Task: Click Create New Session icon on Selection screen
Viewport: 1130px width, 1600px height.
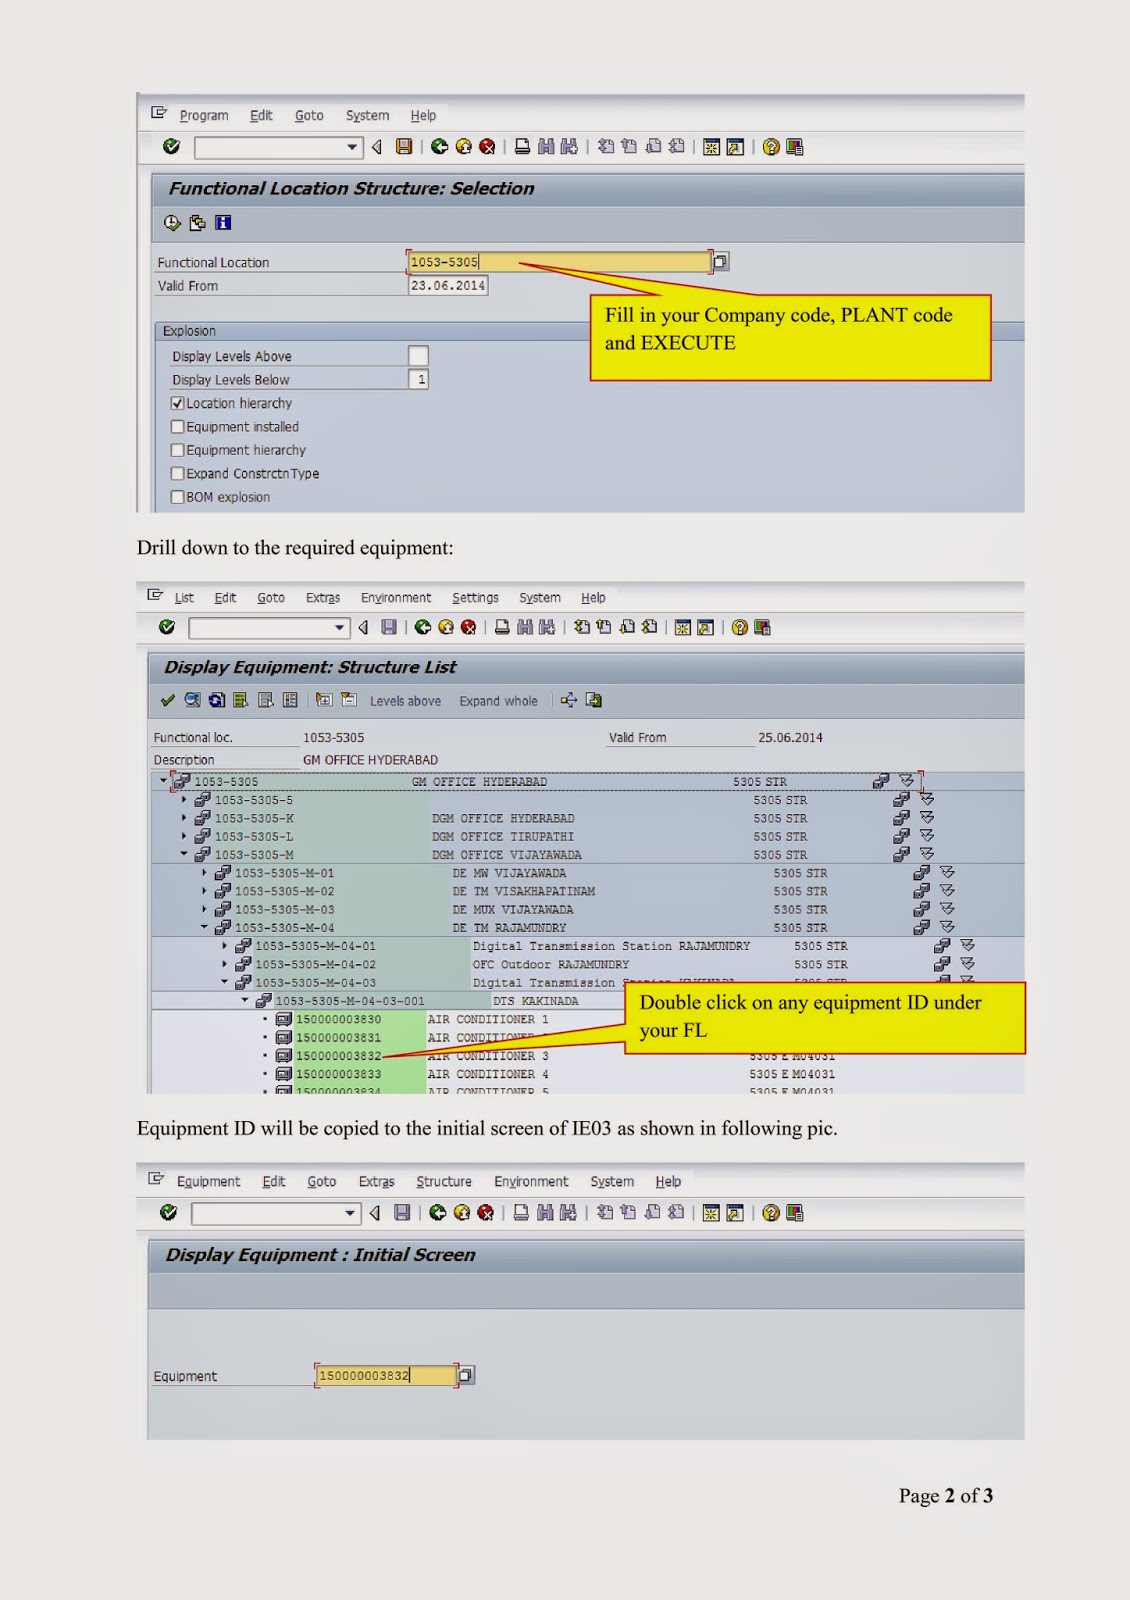Action: [x=711, y=147]
